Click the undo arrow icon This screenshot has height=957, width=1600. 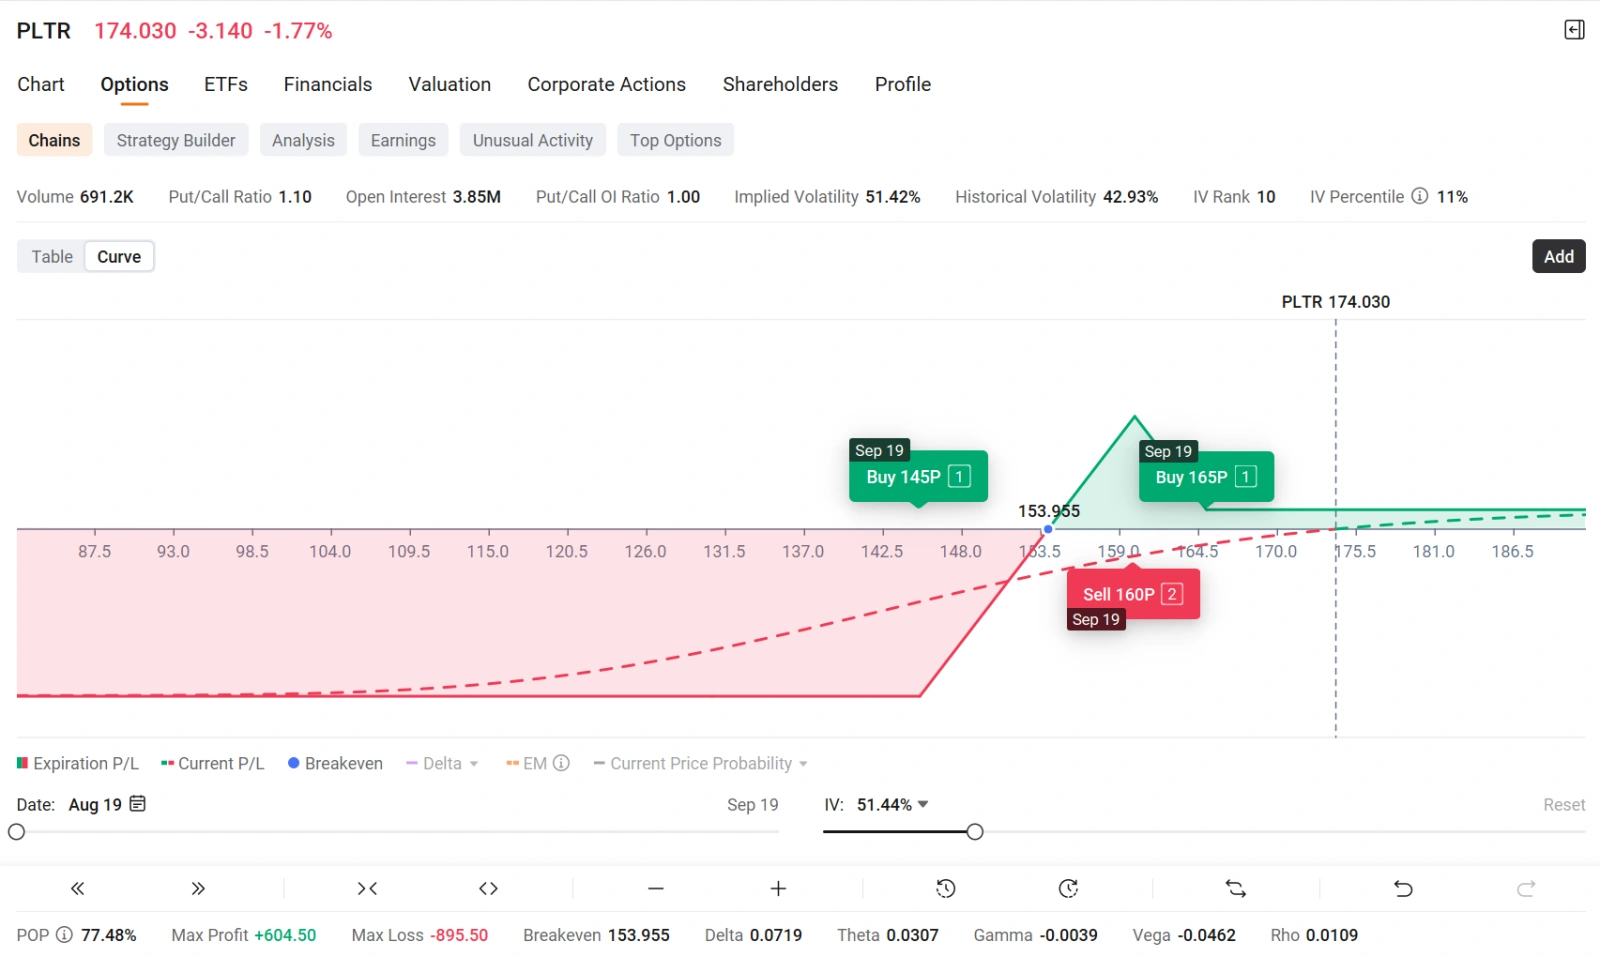pyautogui.click(x=1403, y=888)
